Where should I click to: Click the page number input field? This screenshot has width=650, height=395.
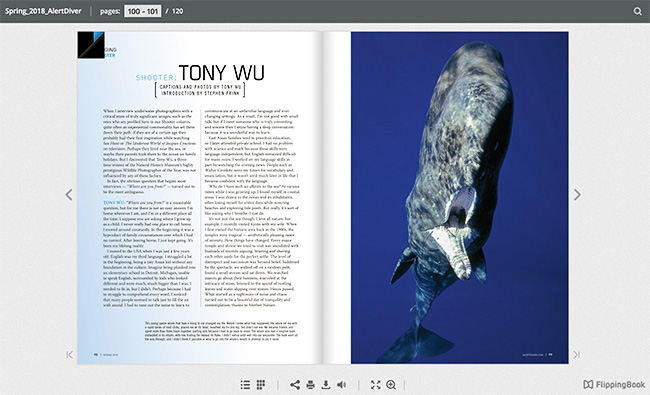(143, 11)
